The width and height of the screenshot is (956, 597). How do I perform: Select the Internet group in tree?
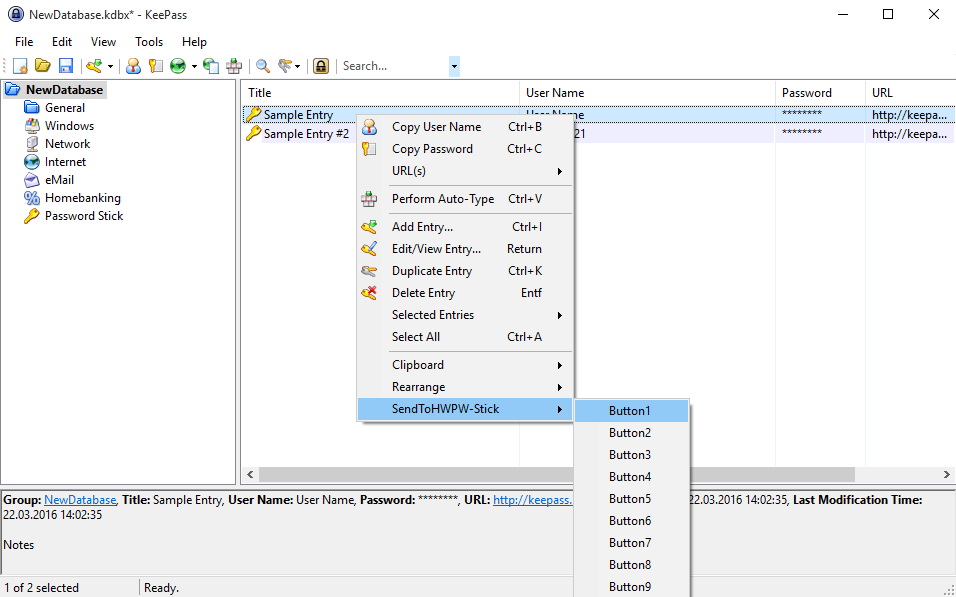pos(65,162)
